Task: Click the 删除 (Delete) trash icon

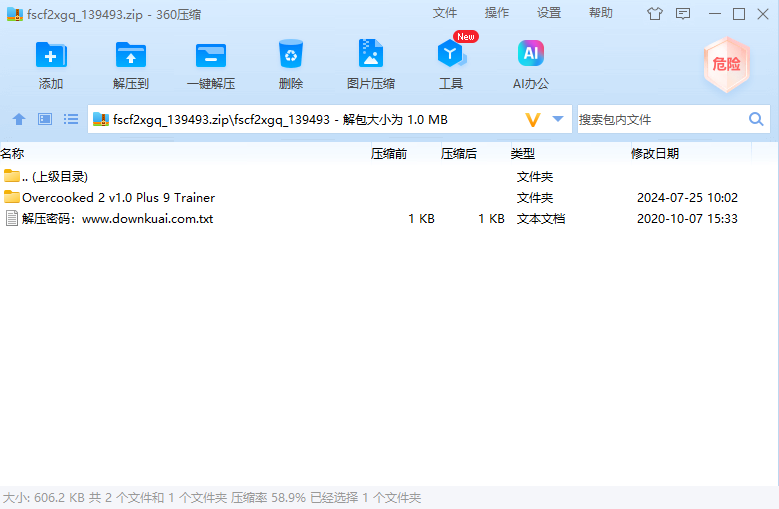Action: [291, 54]
